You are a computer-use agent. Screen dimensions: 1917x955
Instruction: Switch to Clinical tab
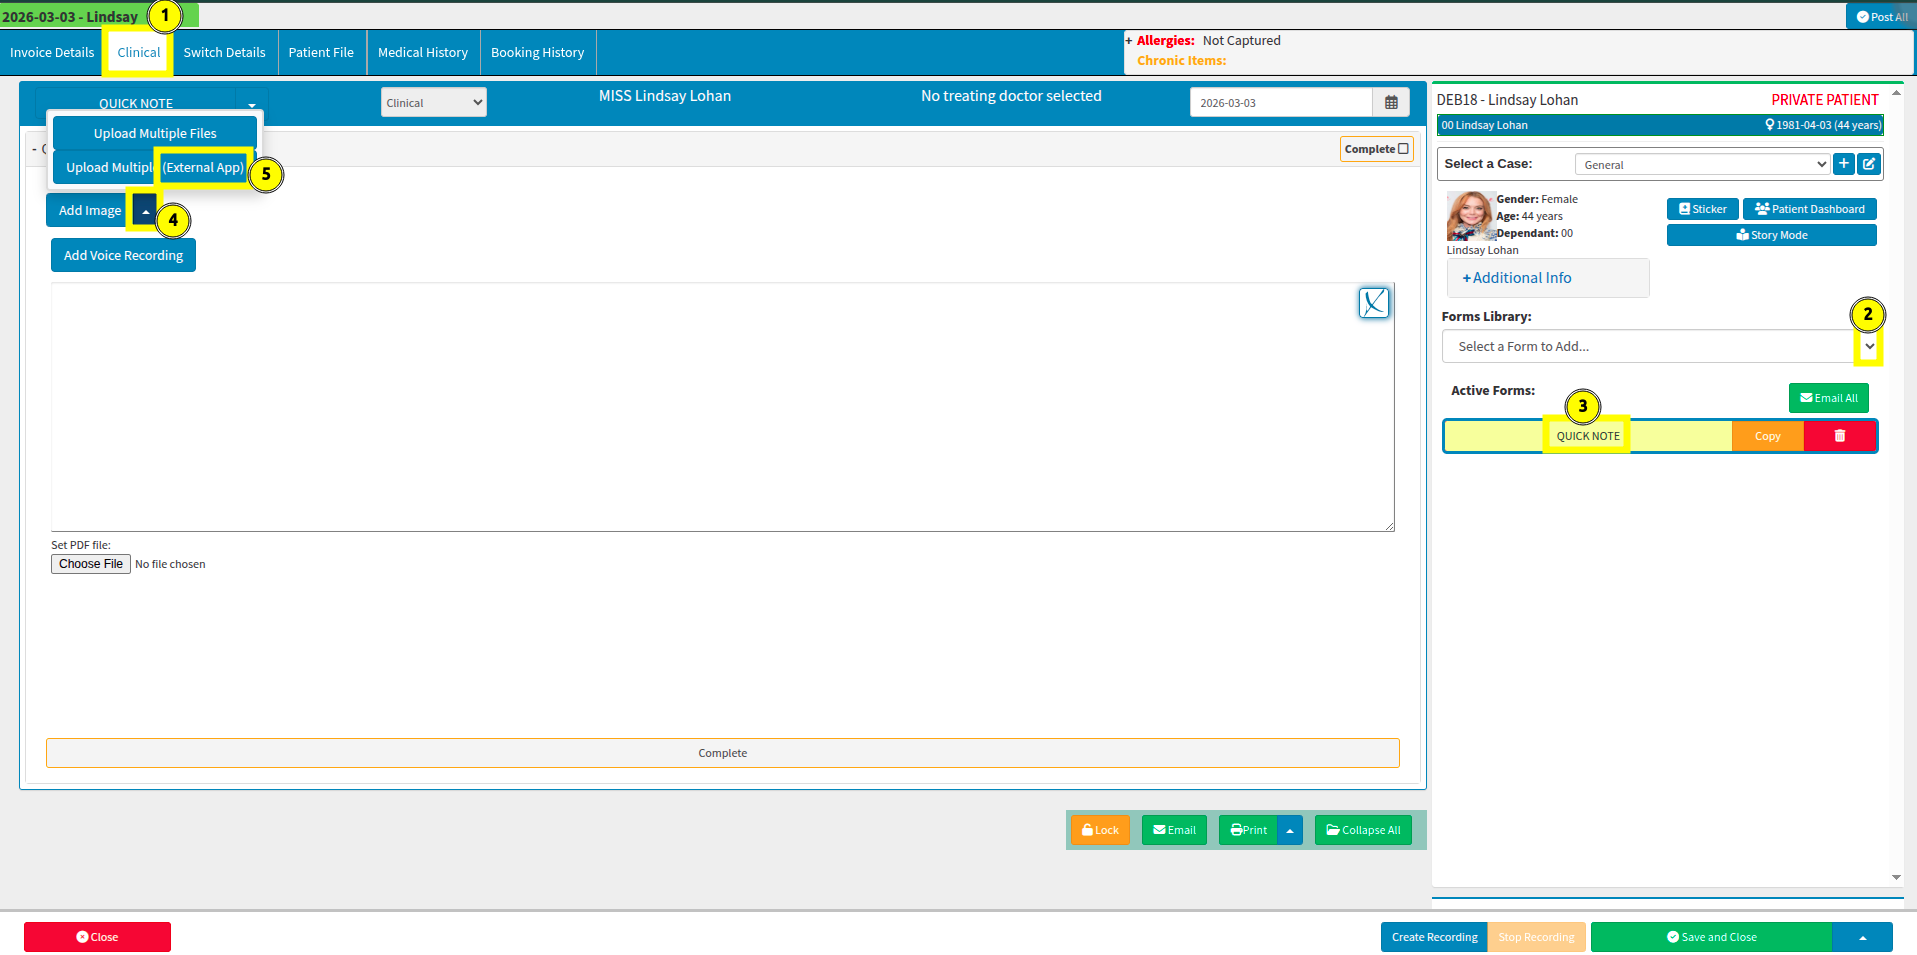pos(138,52)
